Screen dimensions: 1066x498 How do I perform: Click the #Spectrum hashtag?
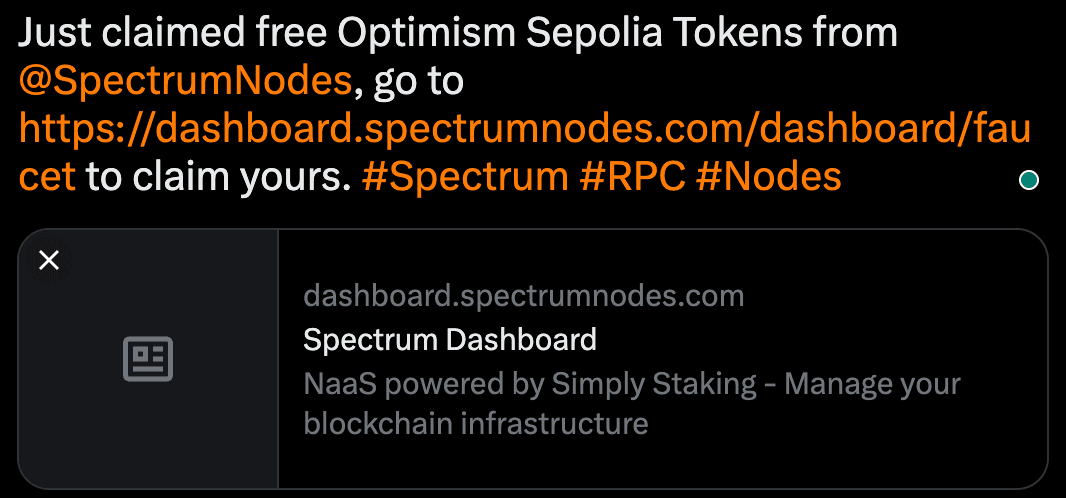pyautogui.click(x=464, y=178)
